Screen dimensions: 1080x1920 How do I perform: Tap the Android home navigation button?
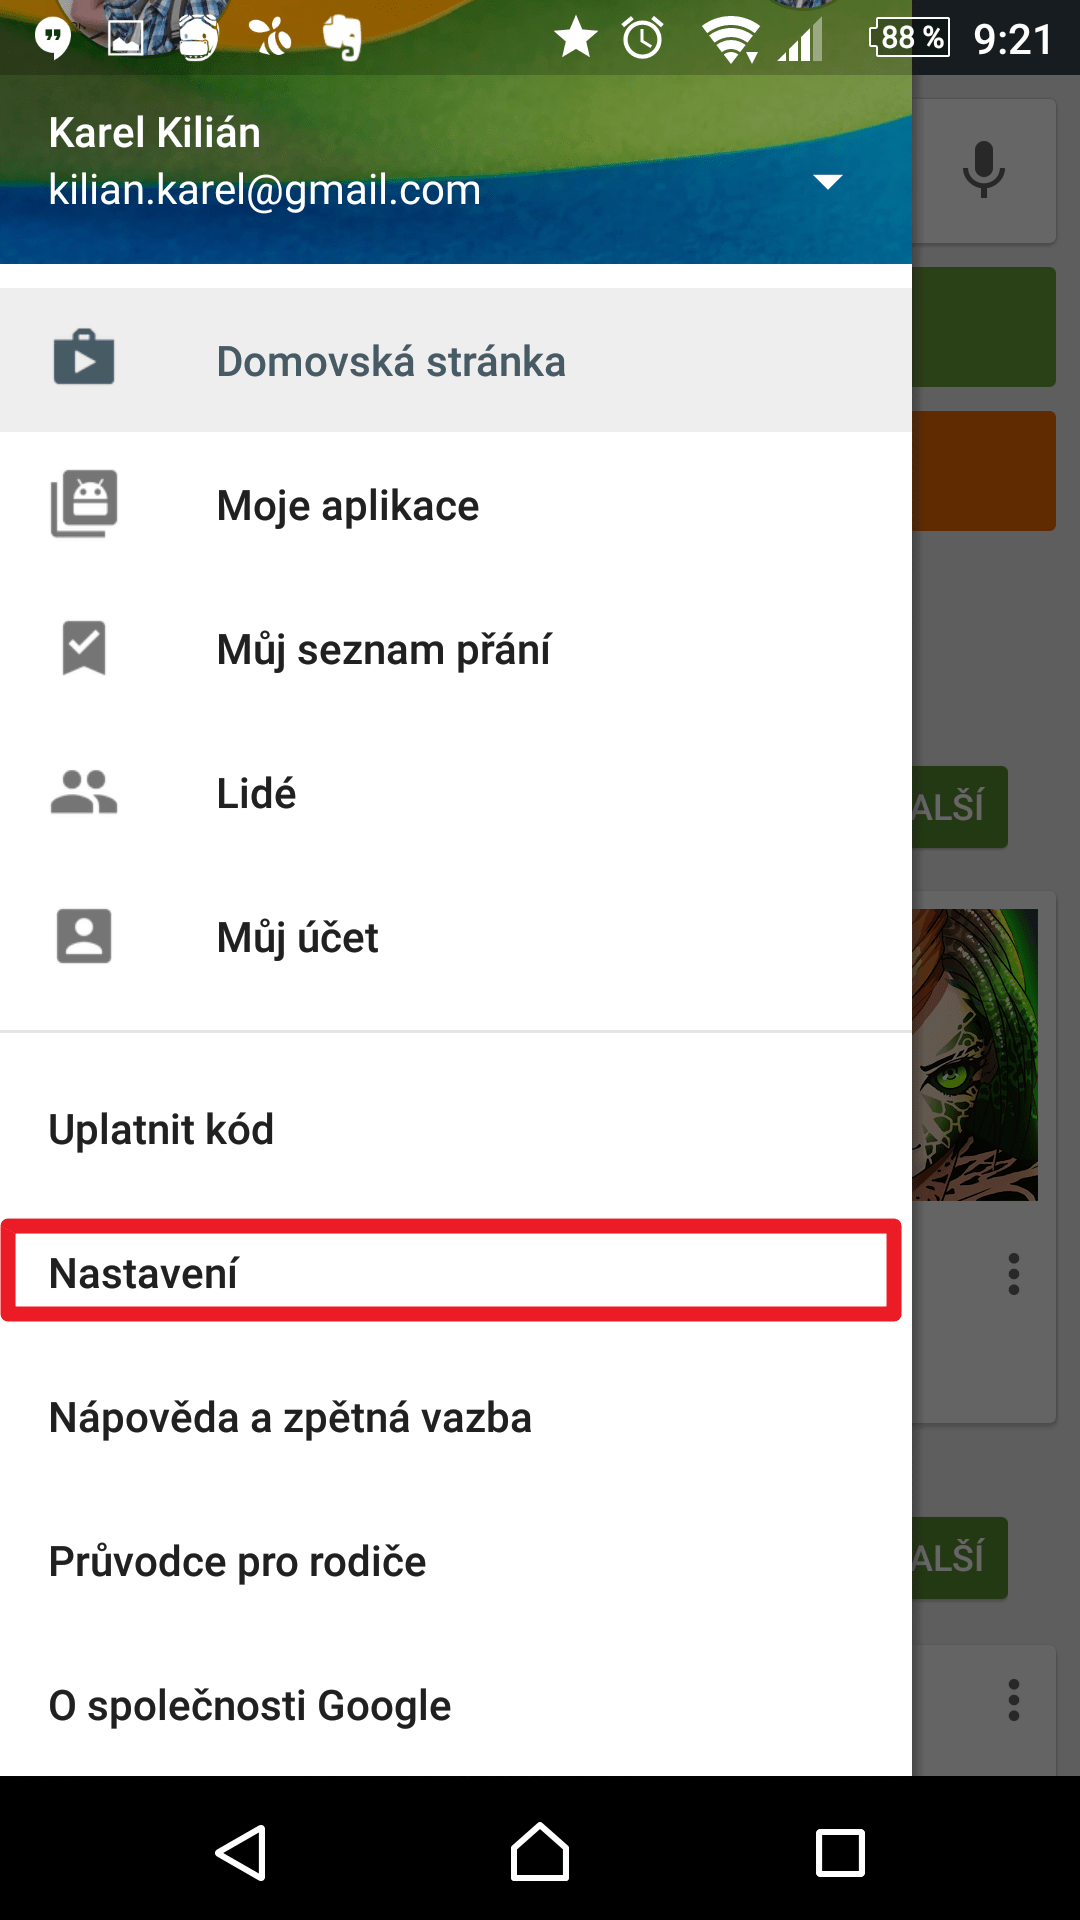tap(540, 1852)
